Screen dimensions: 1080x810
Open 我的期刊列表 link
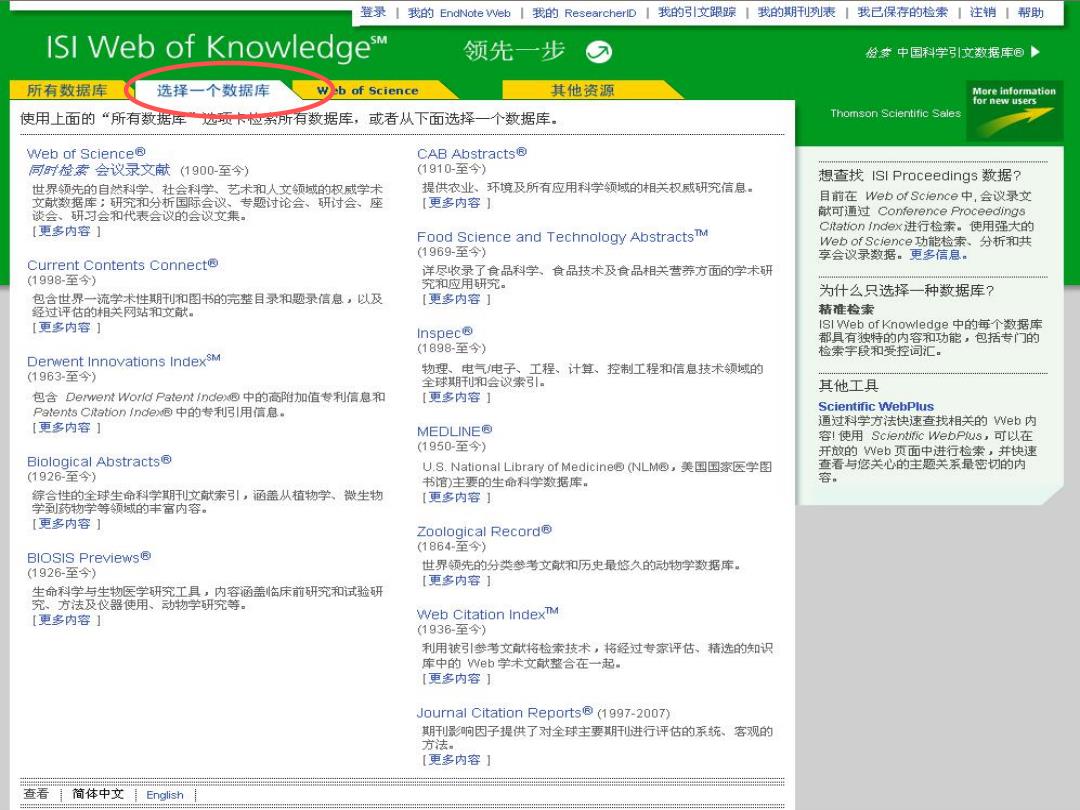[x=796, y=12]
